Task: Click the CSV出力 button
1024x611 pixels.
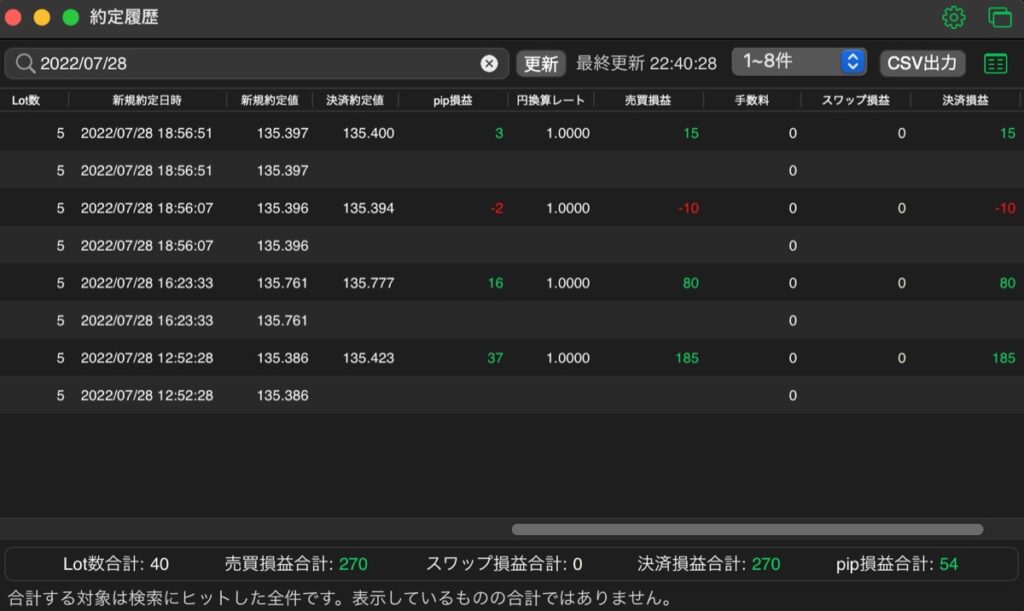Action: pyautogui.click(x=921, y=63)
